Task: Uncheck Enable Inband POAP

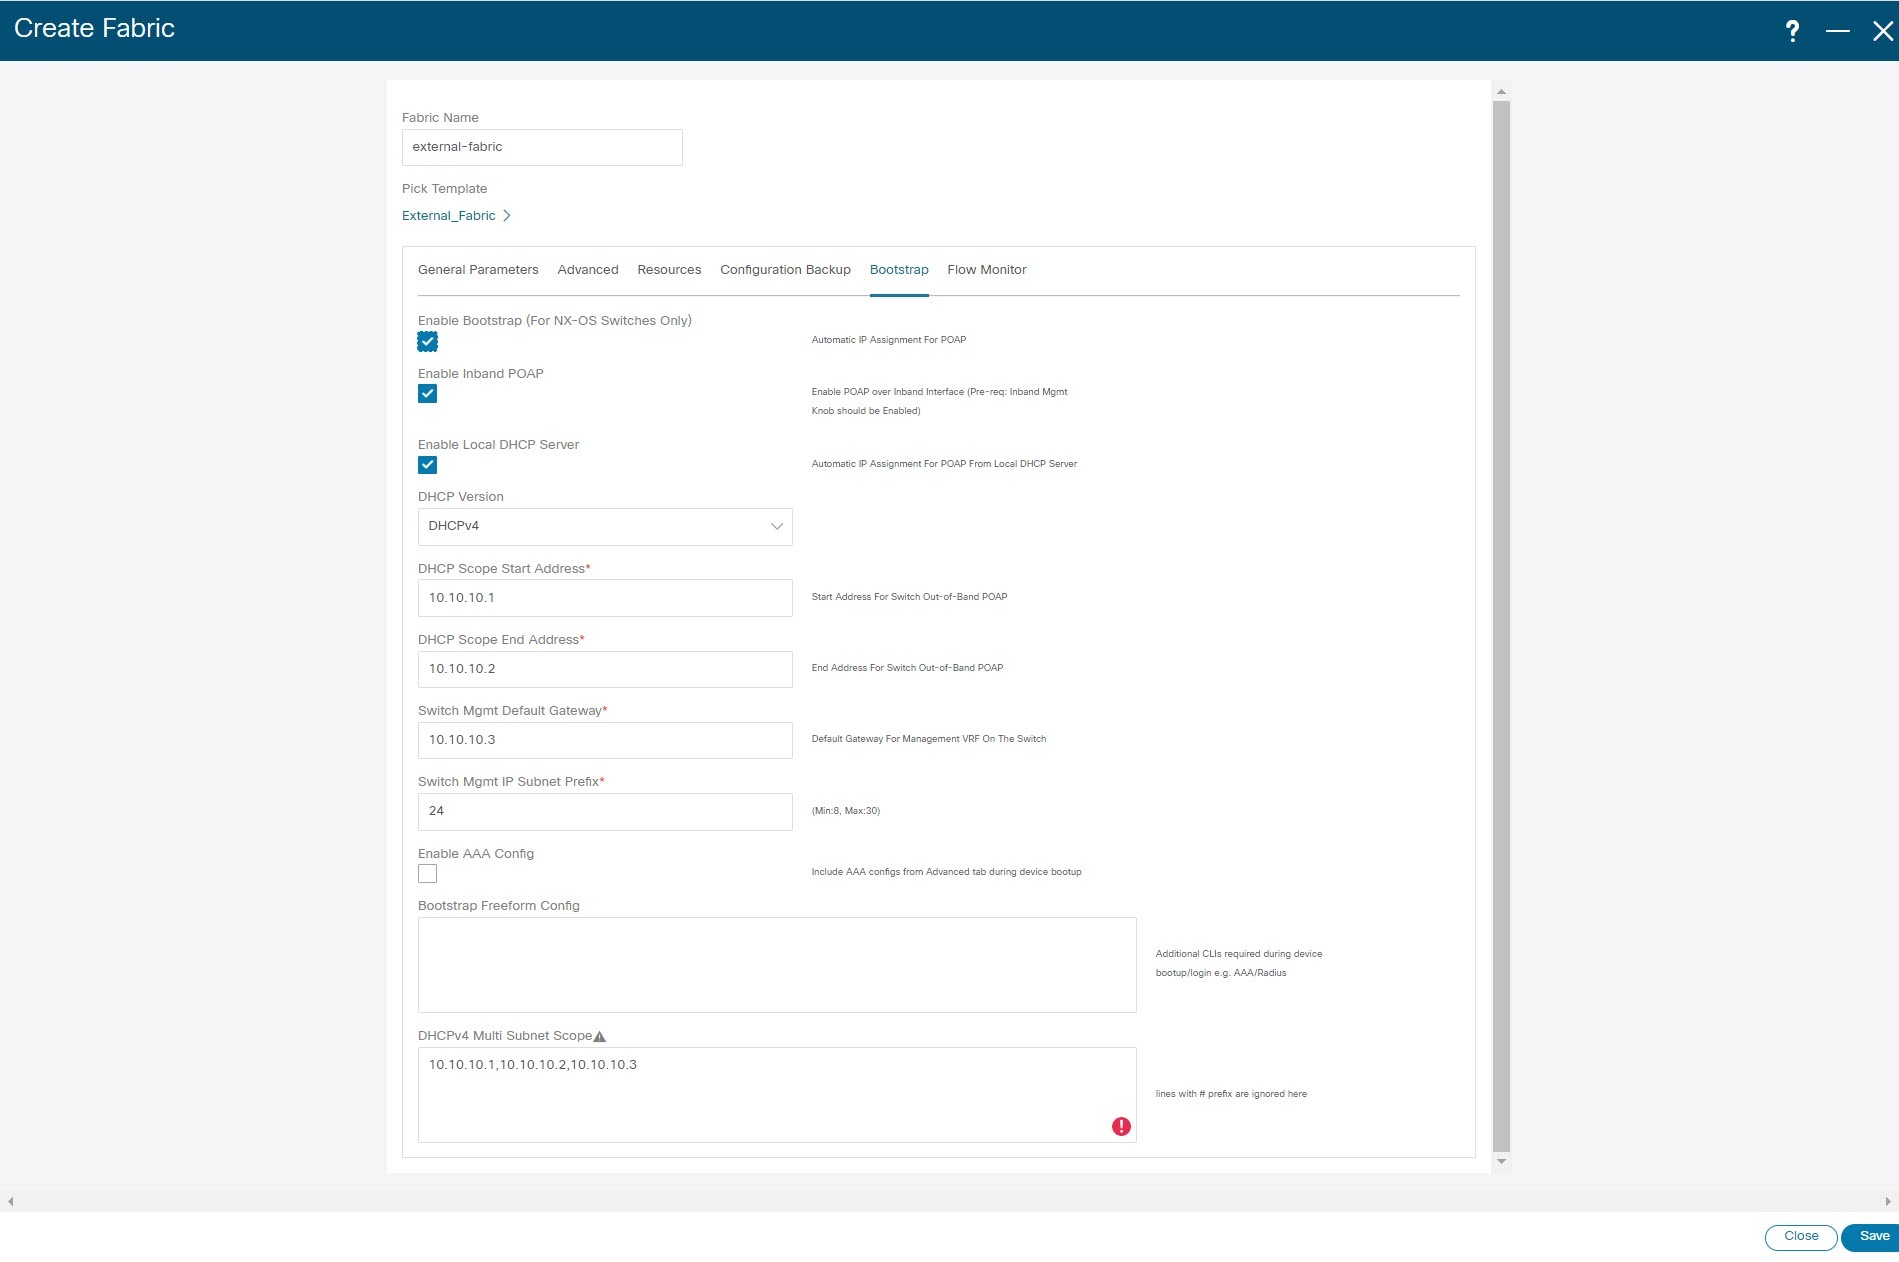Action: [427, 393]
